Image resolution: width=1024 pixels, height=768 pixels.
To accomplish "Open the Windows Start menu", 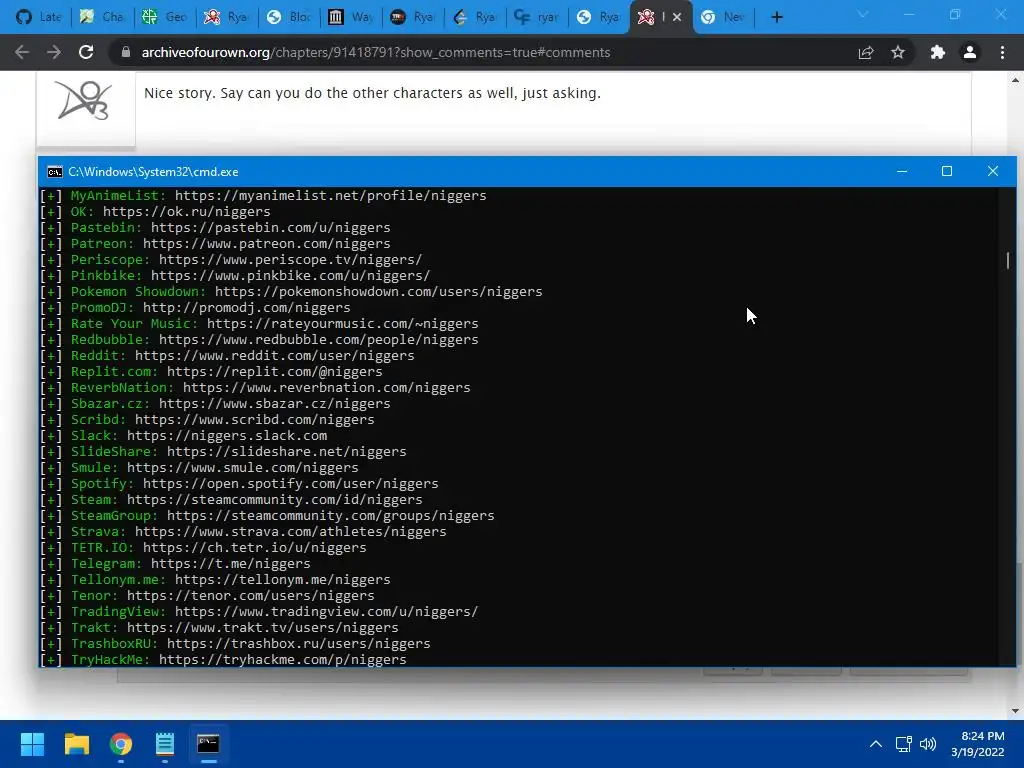I will click(32, 744).
